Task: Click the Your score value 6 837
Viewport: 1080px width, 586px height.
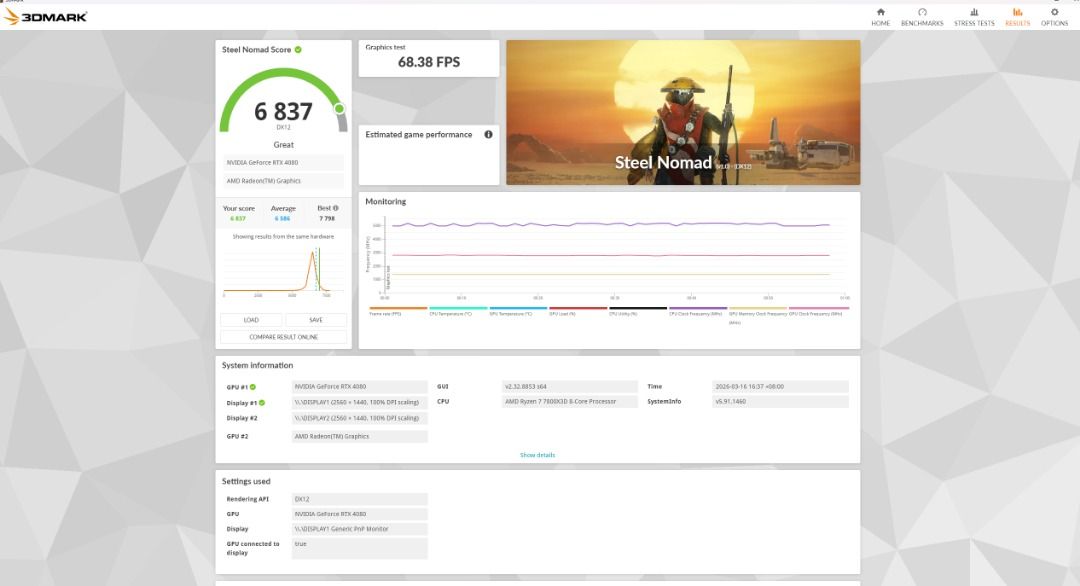Action: tap(238, 218)
